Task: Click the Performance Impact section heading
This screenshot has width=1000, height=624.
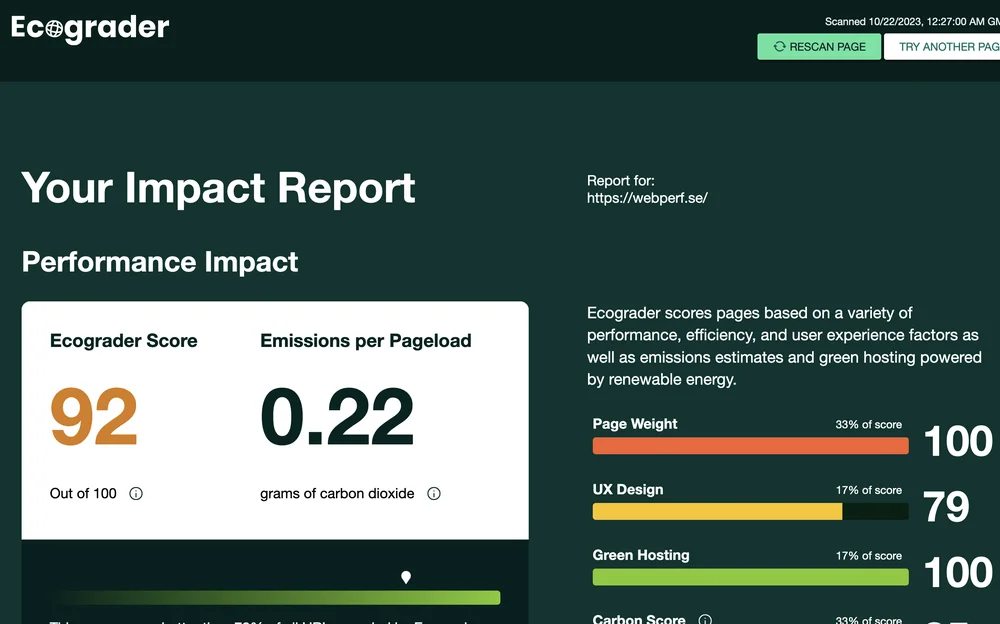Action: point(160,262)
